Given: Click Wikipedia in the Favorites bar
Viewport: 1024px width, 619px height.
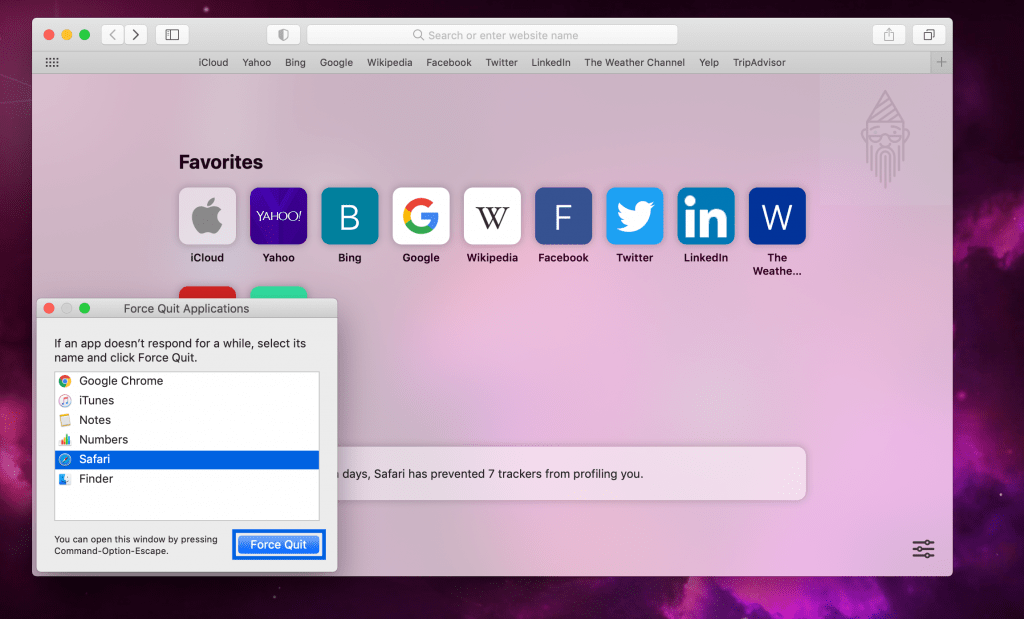Looking at the screenshot, I should (390, 63).
